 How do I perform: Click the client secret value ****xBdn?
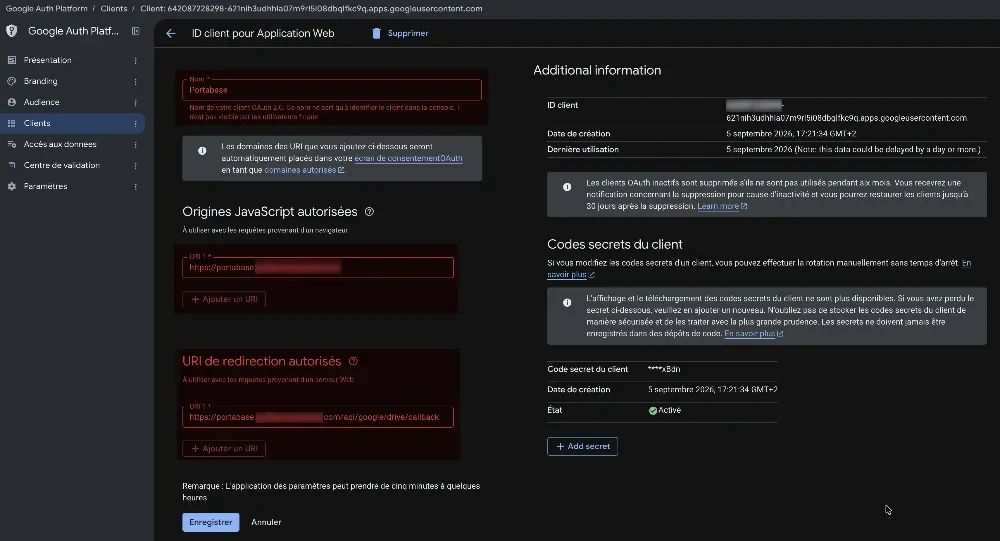pyautogui.click(x=664, y=369)
